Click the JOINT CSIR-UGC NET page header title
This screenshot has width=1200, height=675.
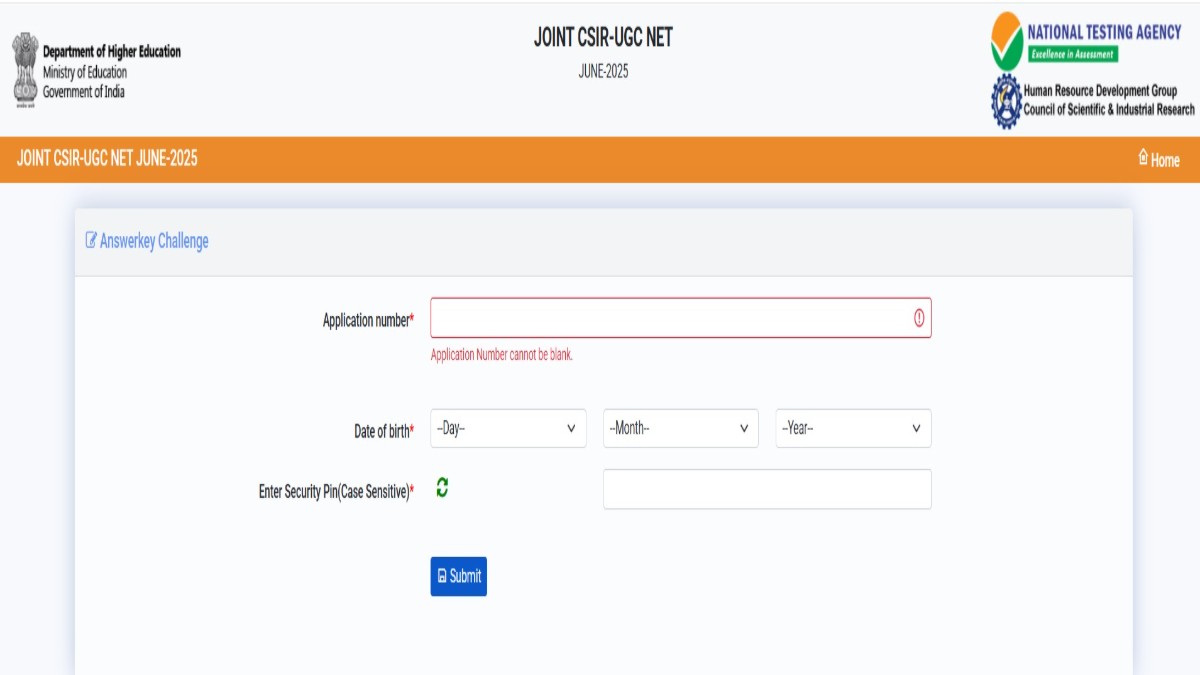coord(603,38)
